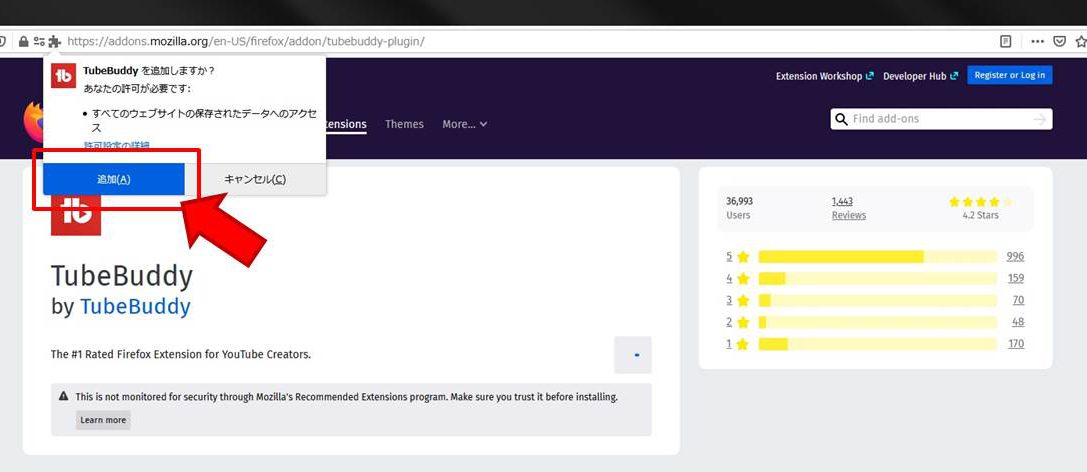This screenshot has width=1087, height=472.
Task: Open Developer Hub link
Action: point(920,76)
